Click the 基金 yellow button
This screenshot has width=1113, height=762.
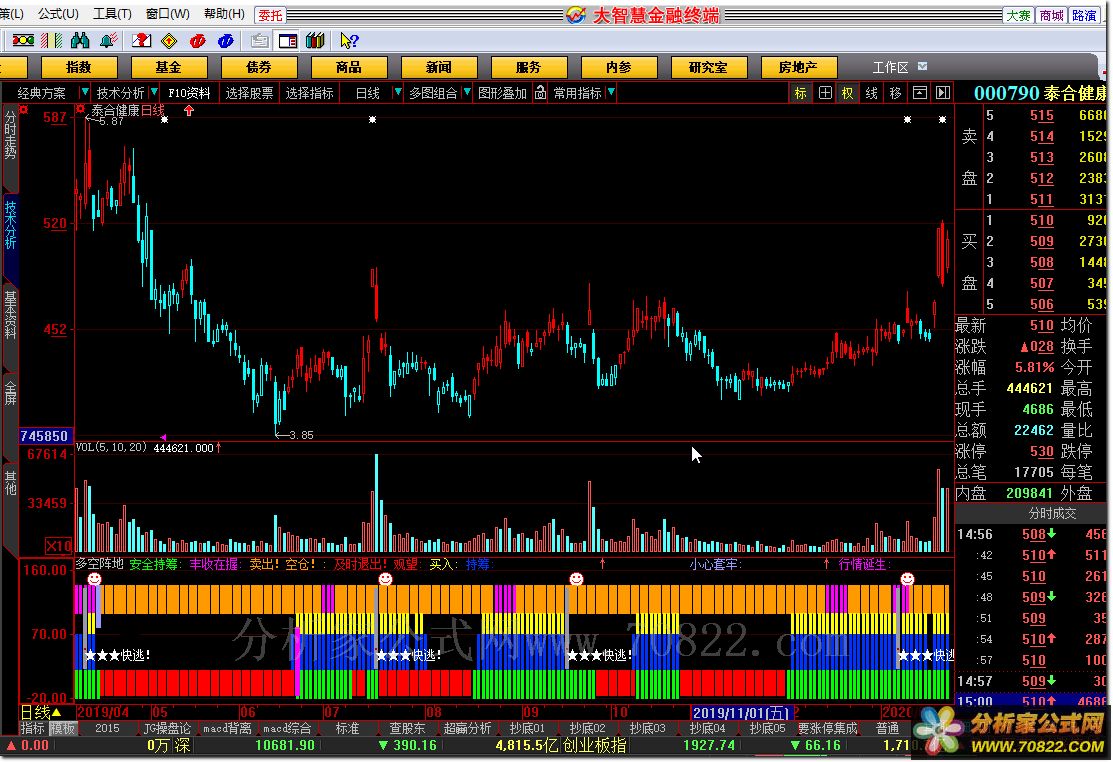(x=169, y=67)
